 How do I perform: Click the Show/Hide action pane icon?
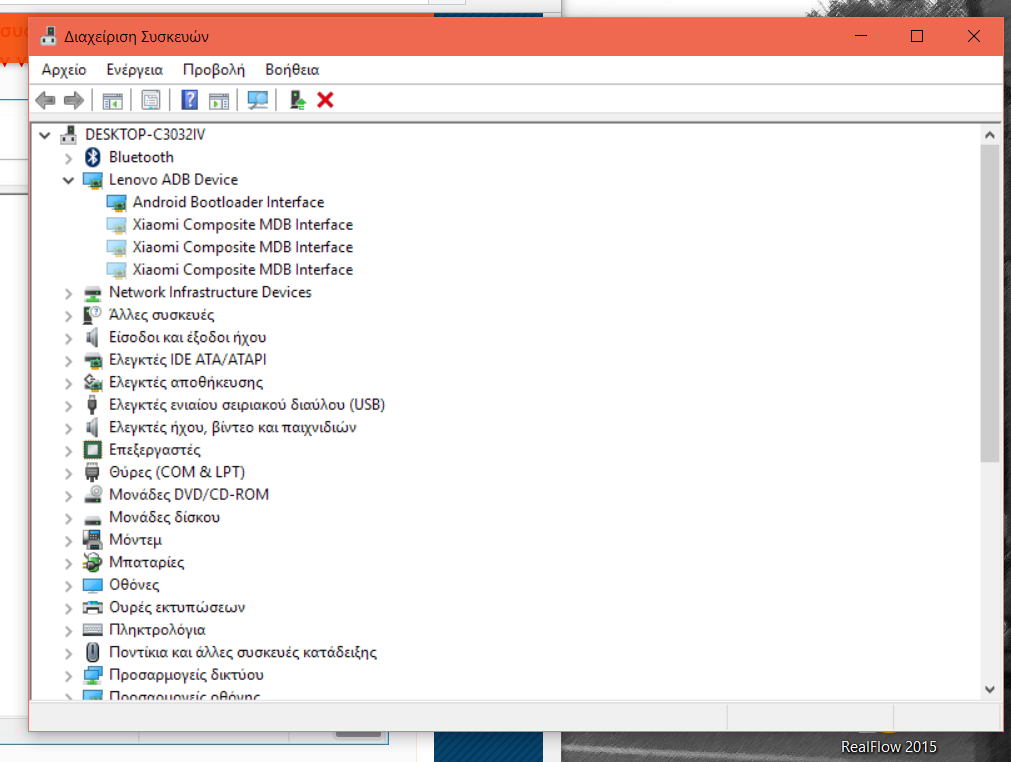(219, 100)
